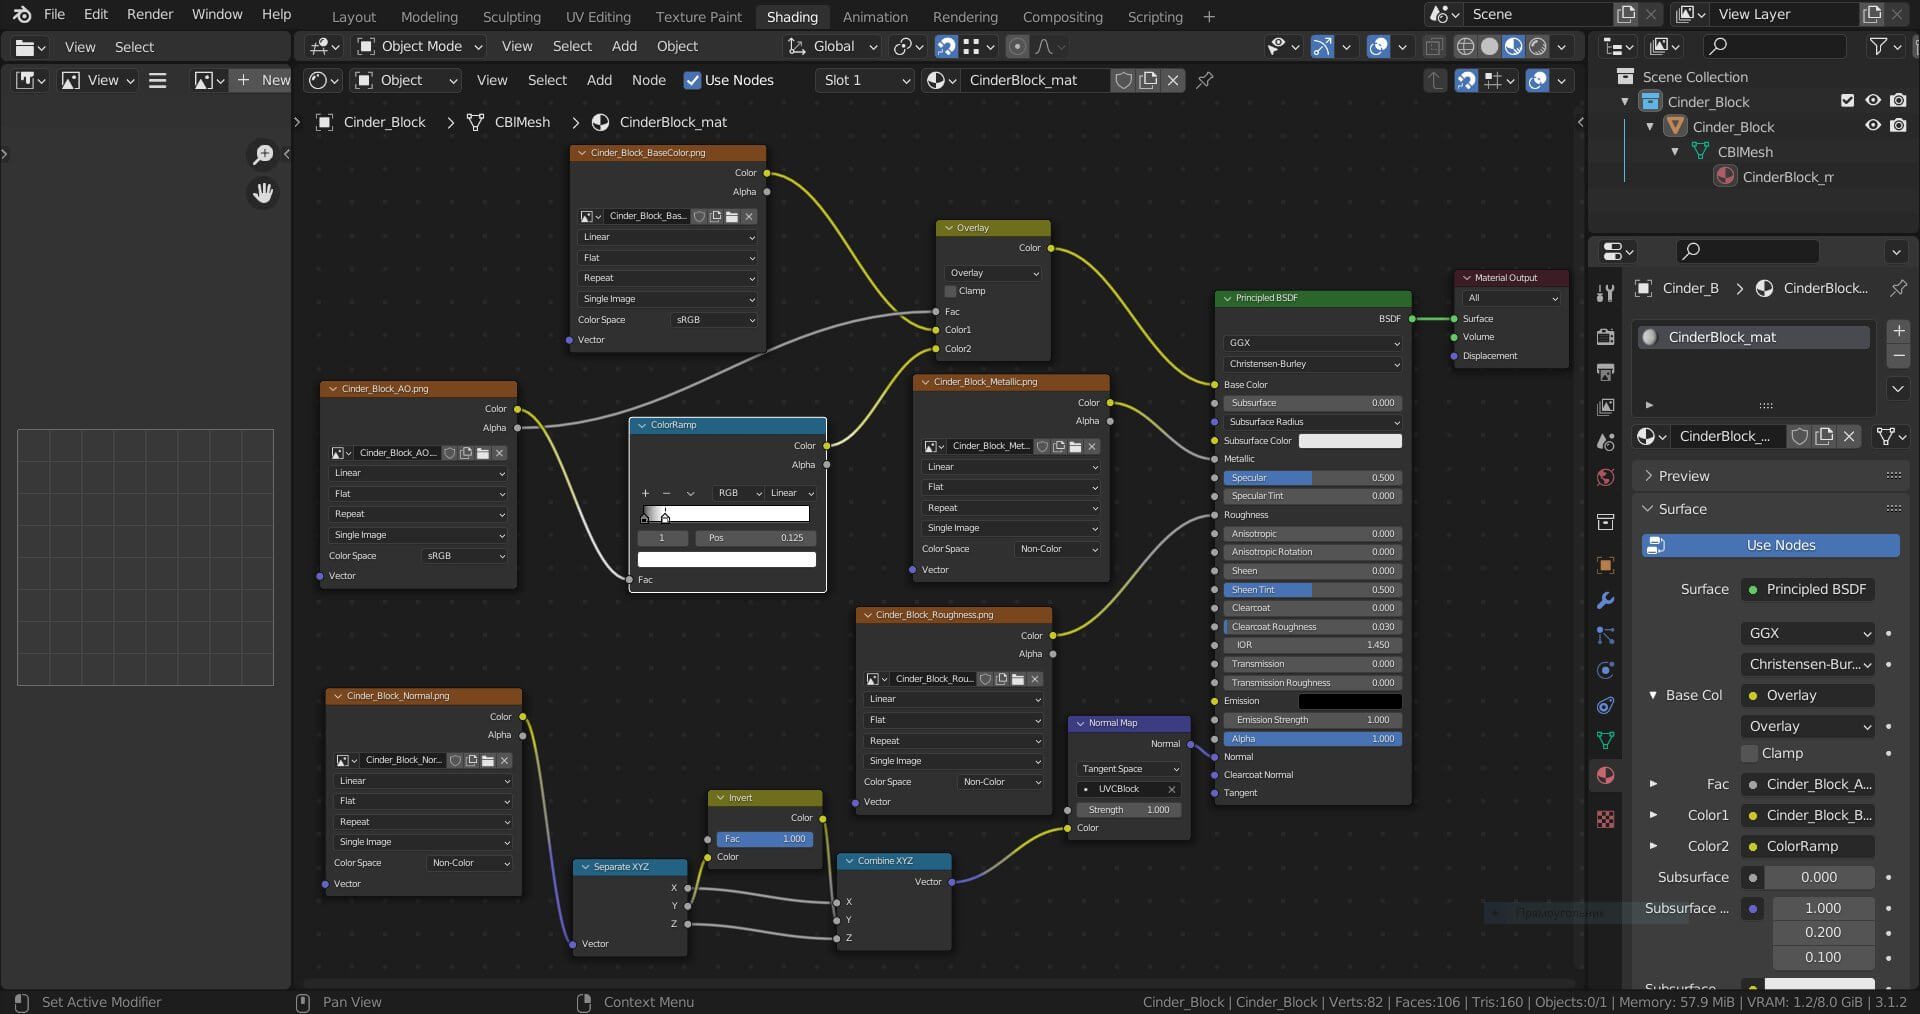Pin the CinderBlock_mat node tree
1920x1014 pixels.
(x=1205, y=80)
